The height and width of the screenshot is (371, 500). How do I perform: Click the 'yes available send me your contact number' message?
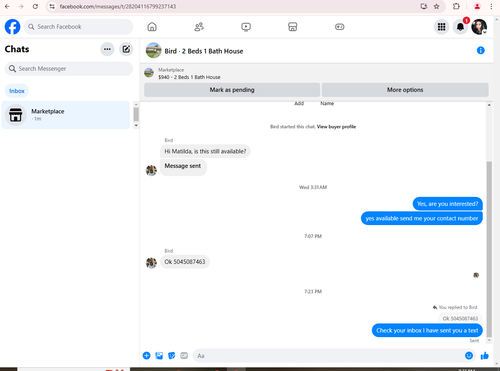pyautogui.click(x=422, y=218)
